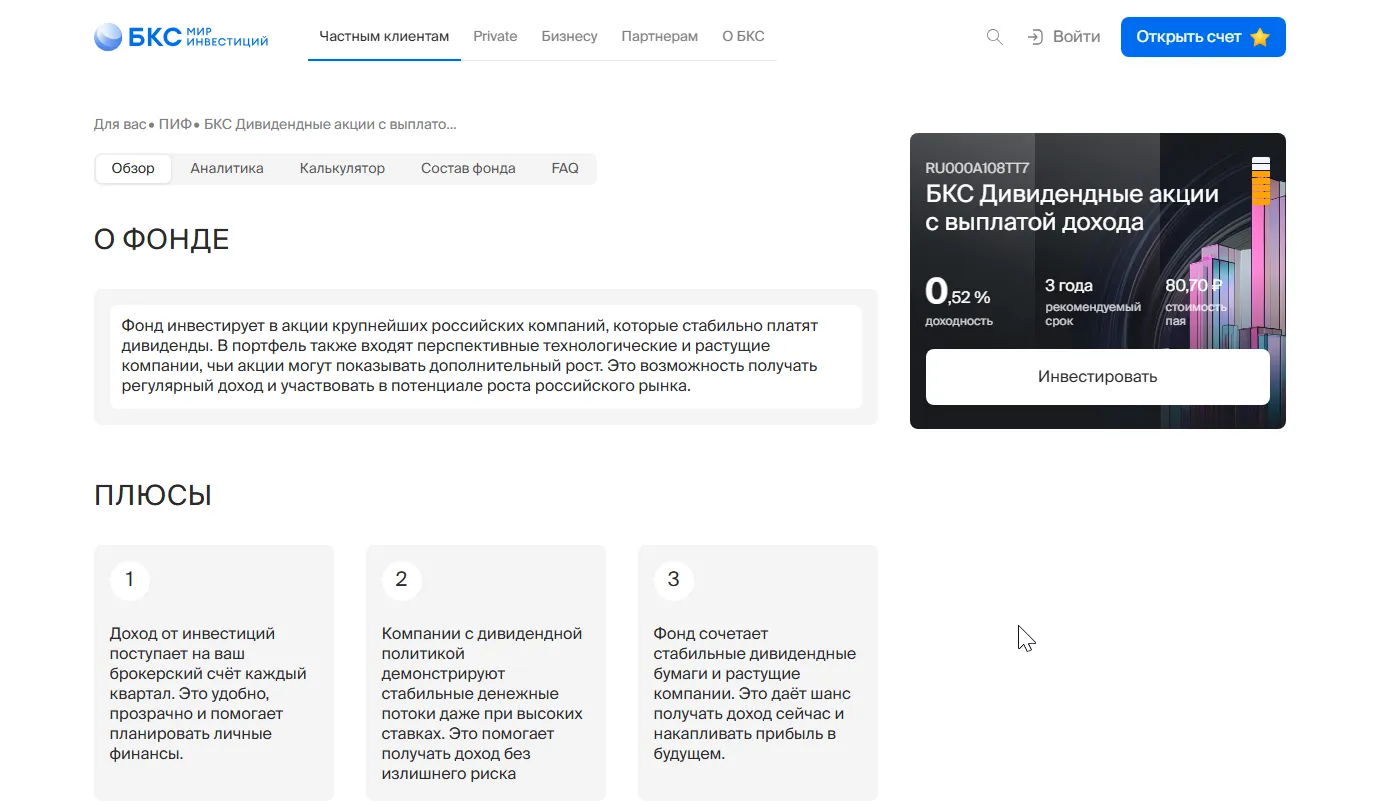Go to the Для вас breadcrumb
This screenshot has width=1396, height=812.
(x=120, y=125)
